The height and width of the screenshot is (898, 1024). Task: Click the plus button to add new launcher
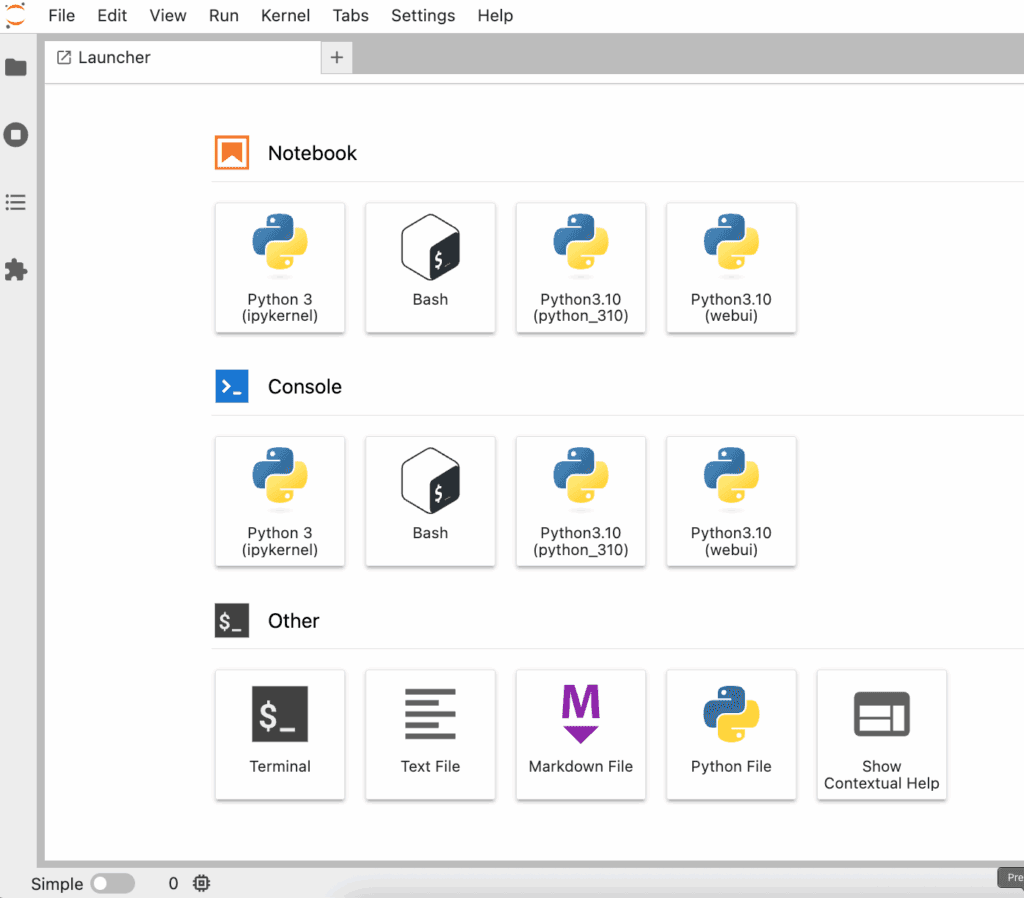click(337, 58)
